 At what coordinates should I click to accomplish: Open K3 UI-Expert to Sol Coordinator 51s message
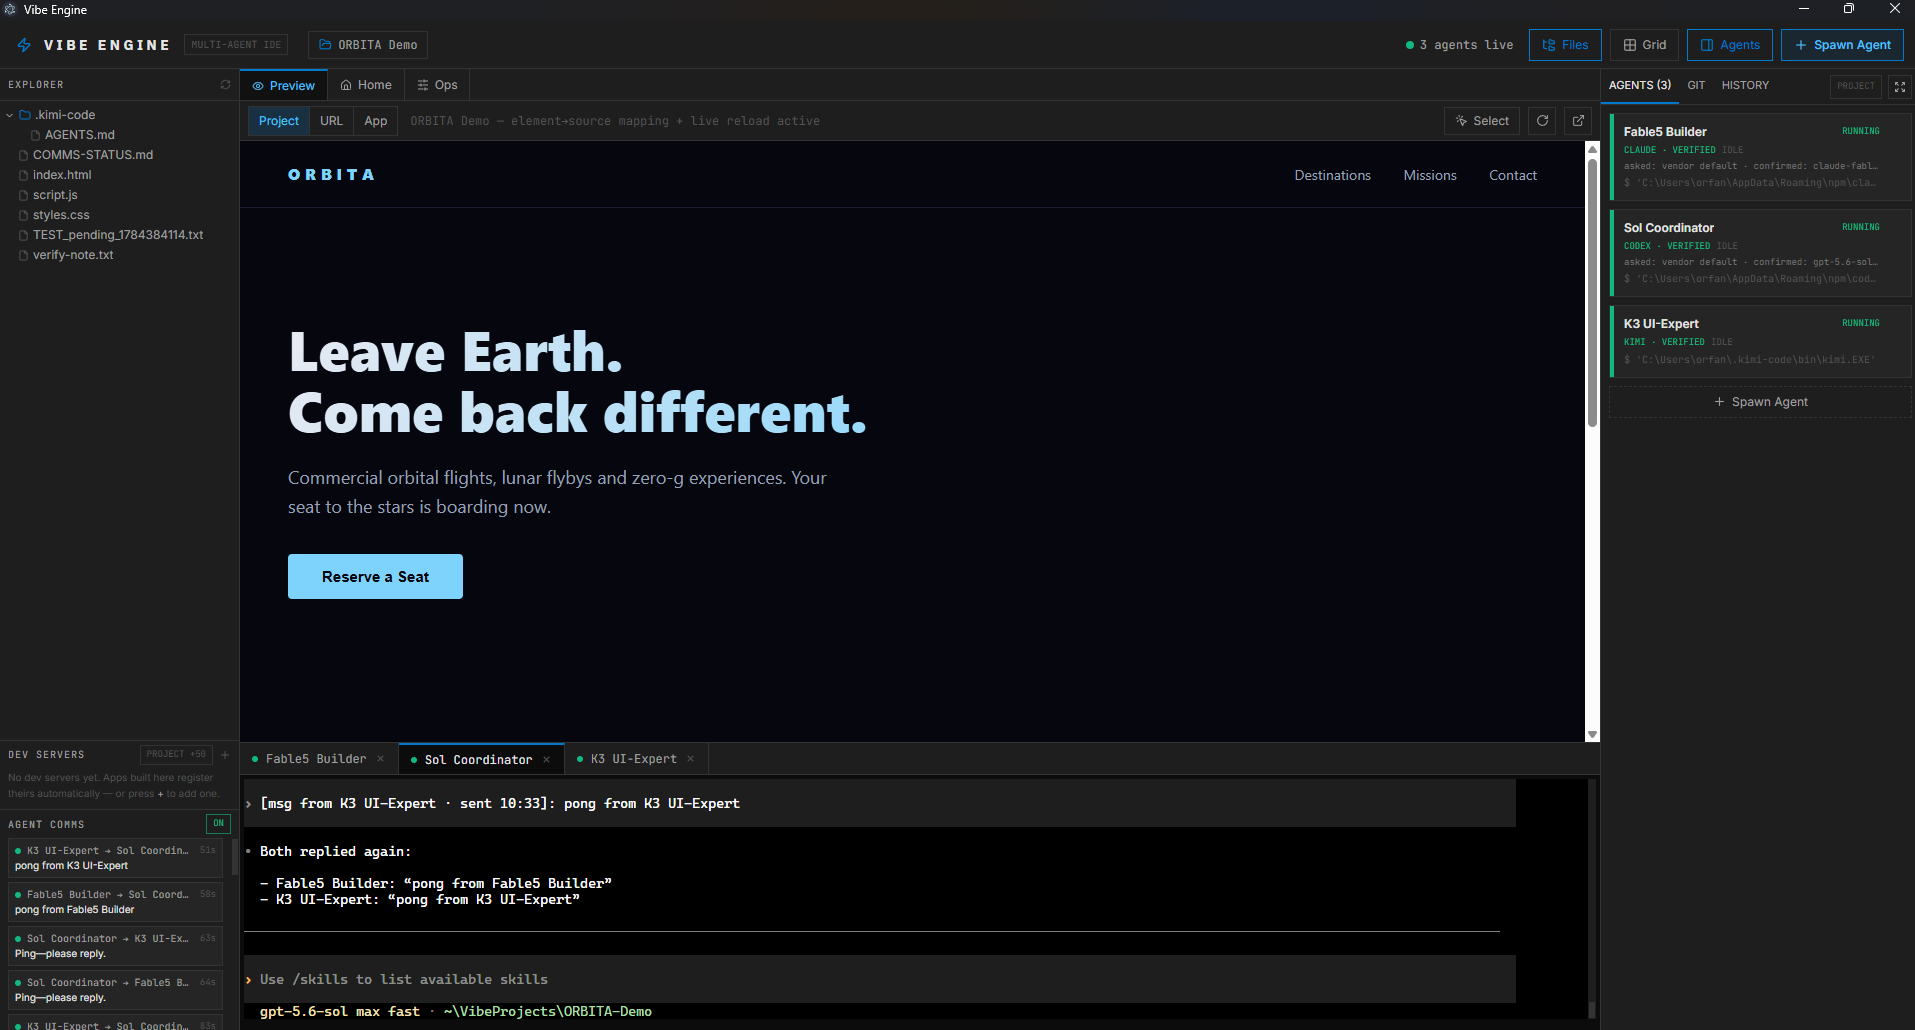115,858
